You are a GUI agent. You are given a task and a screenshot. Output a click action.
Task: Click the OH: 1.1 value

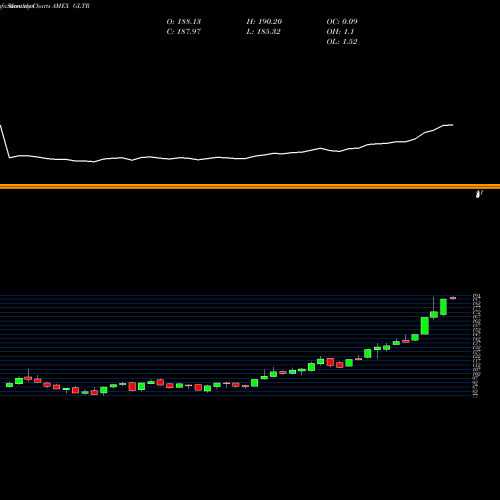coord(340,32)
